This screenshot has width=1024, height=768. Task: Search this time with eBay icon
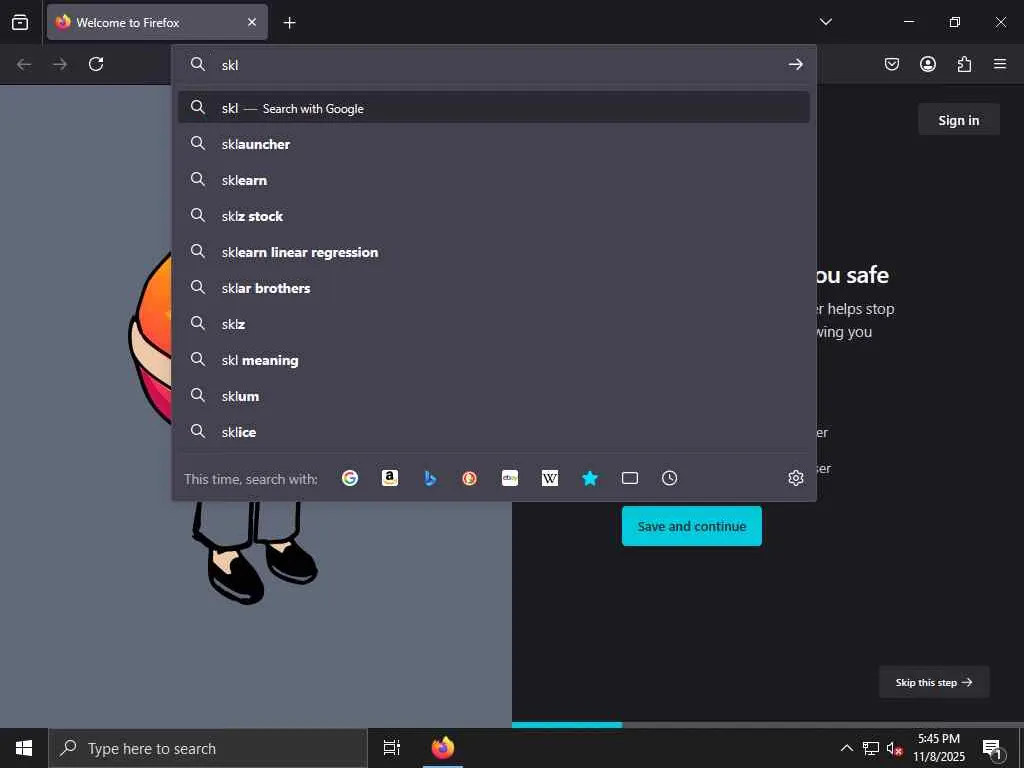point(510,478)
